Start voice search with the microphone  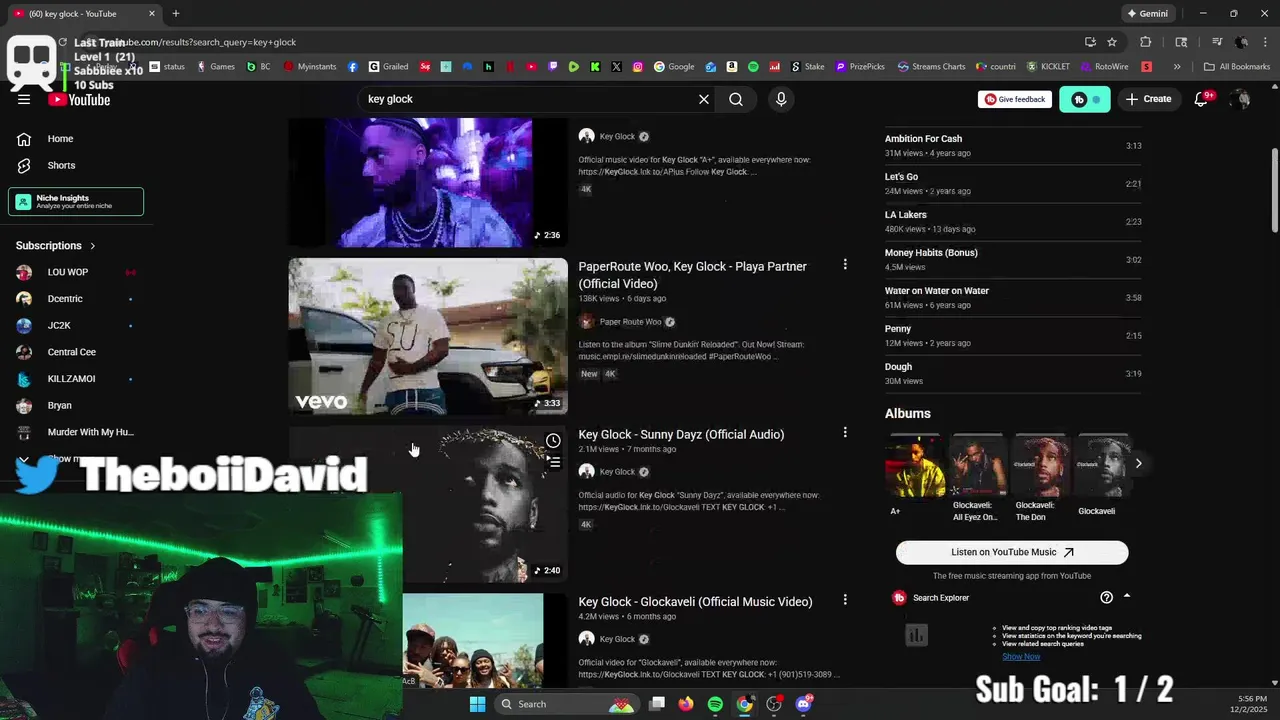click(781, 99)
